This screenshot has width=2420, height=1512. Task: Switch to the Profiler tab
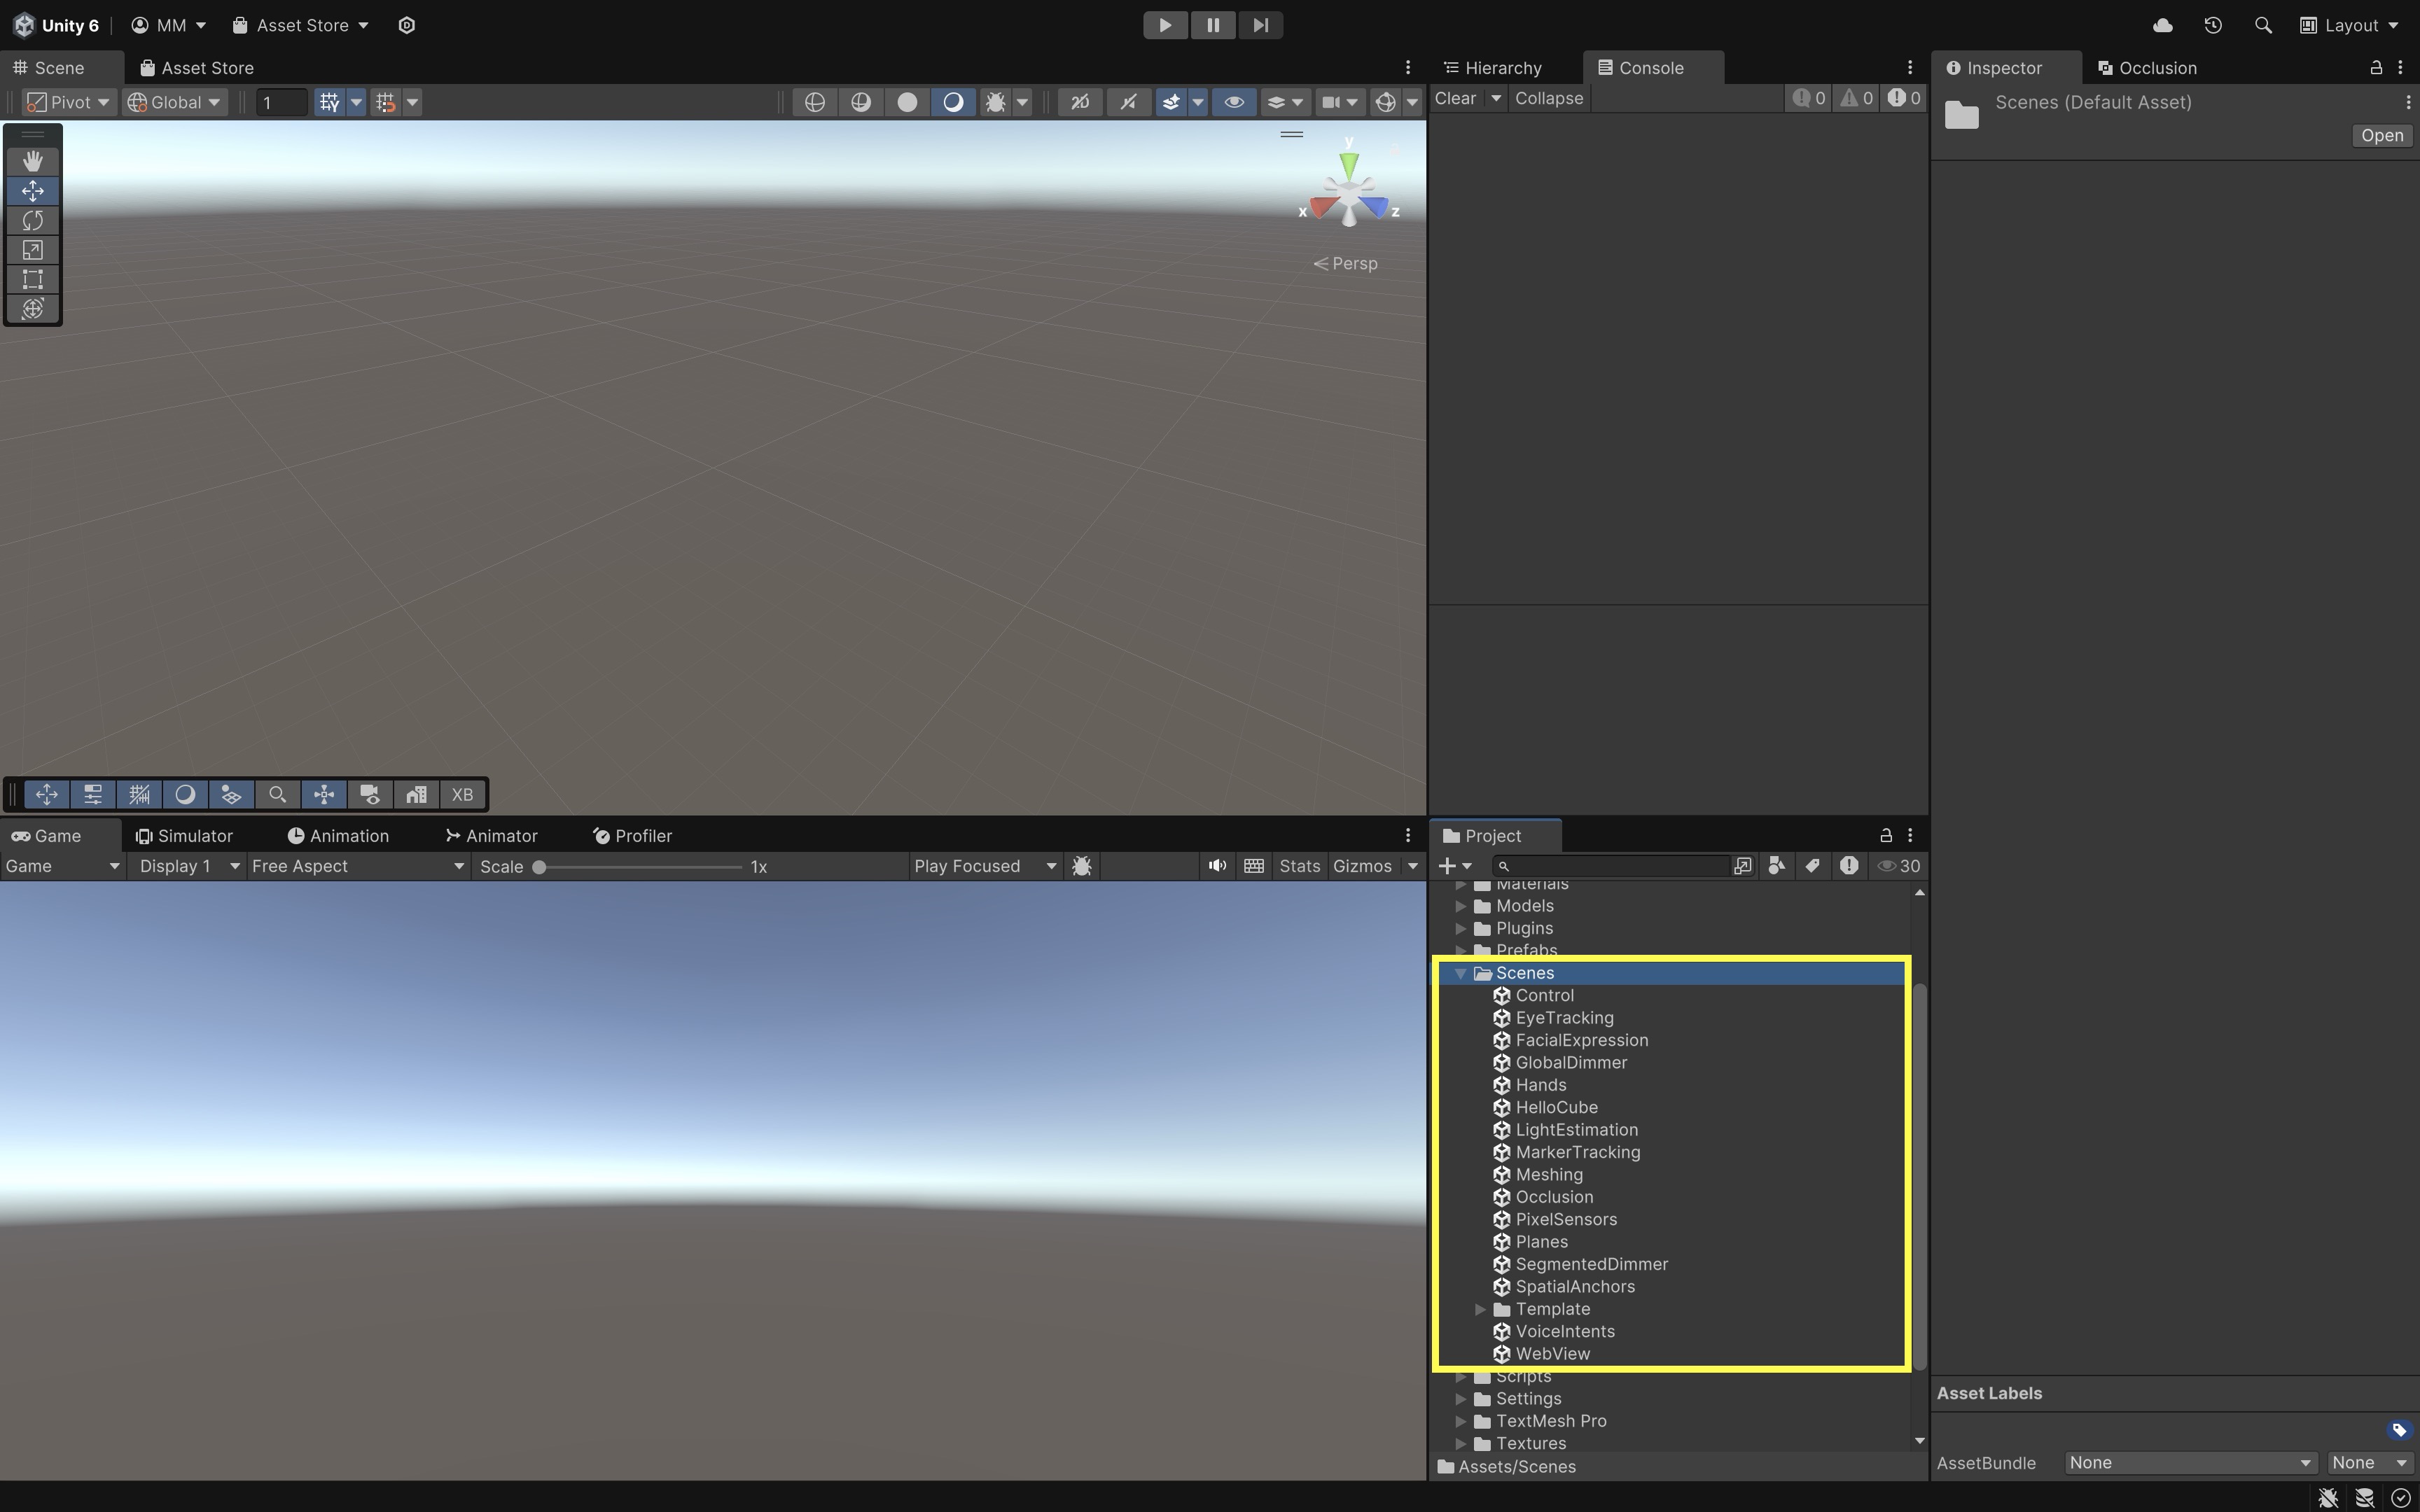[x=632, y=835]
